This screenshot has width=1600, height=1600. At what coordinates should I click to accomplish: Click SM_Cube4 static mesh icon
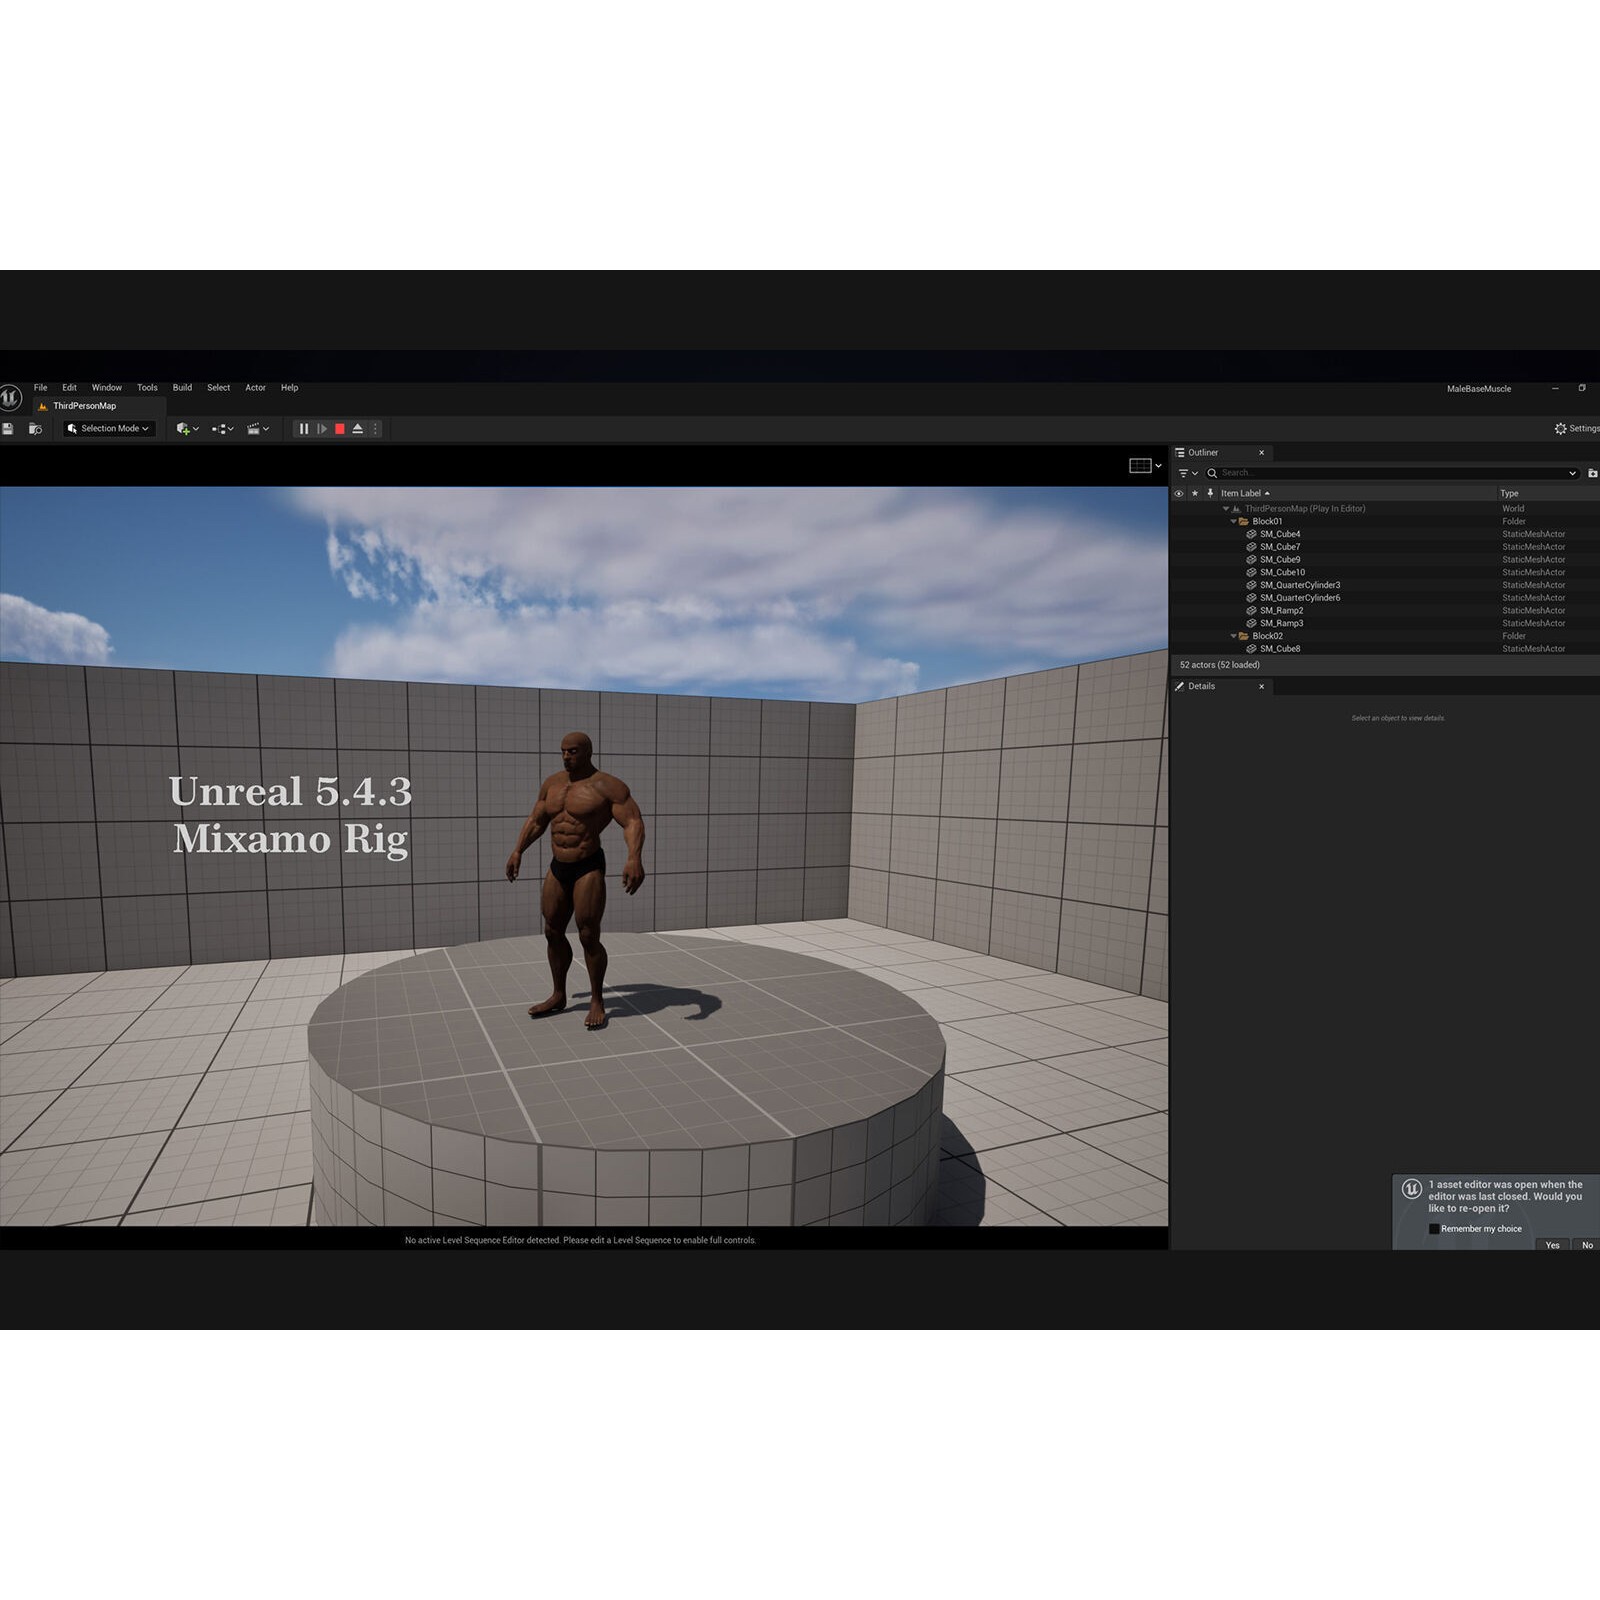1251,534
